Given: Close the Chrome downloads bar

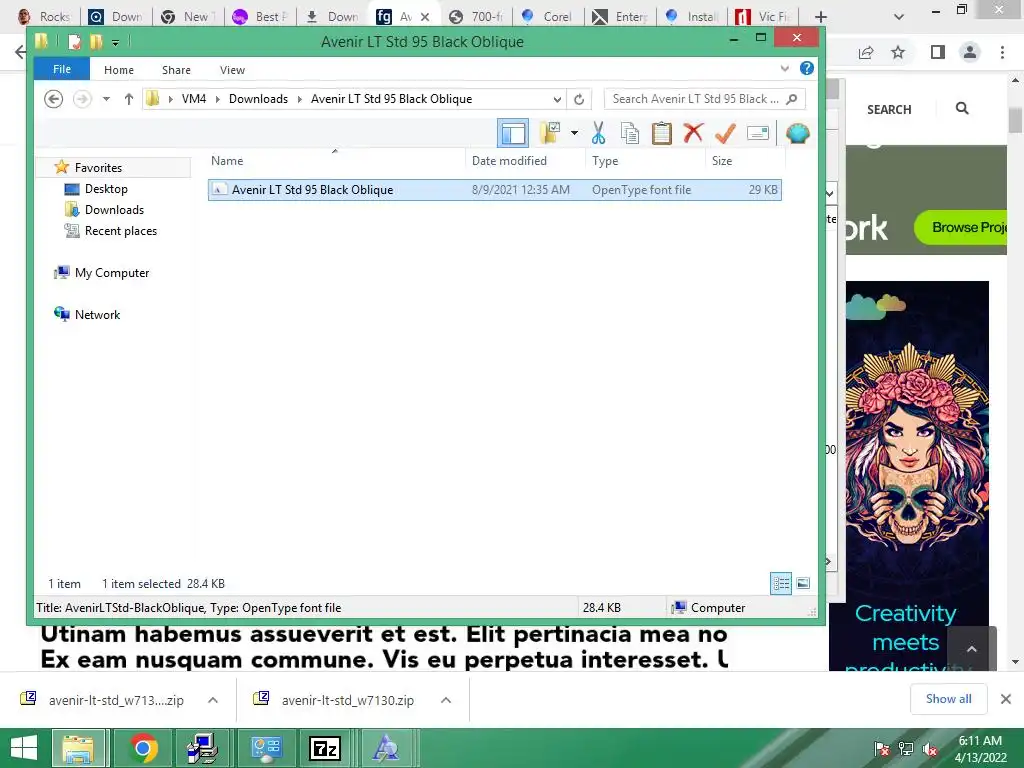Looking at the screenshot, I should pyautogui.click(x=1006, y=699).
